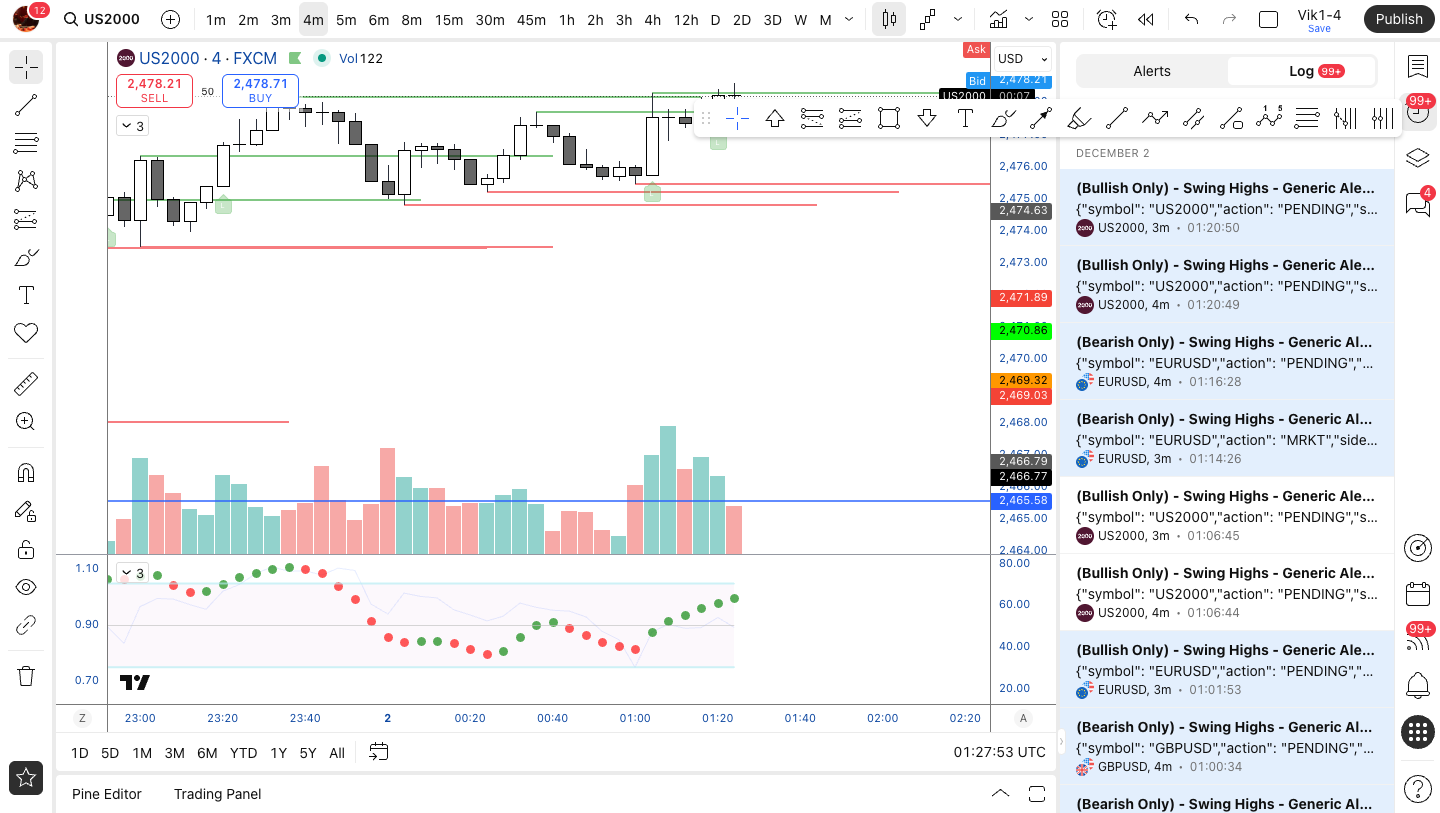Switch to the Alerts tab
The height and width of the screenshot is (813, 1440).
pos(1152,71)
